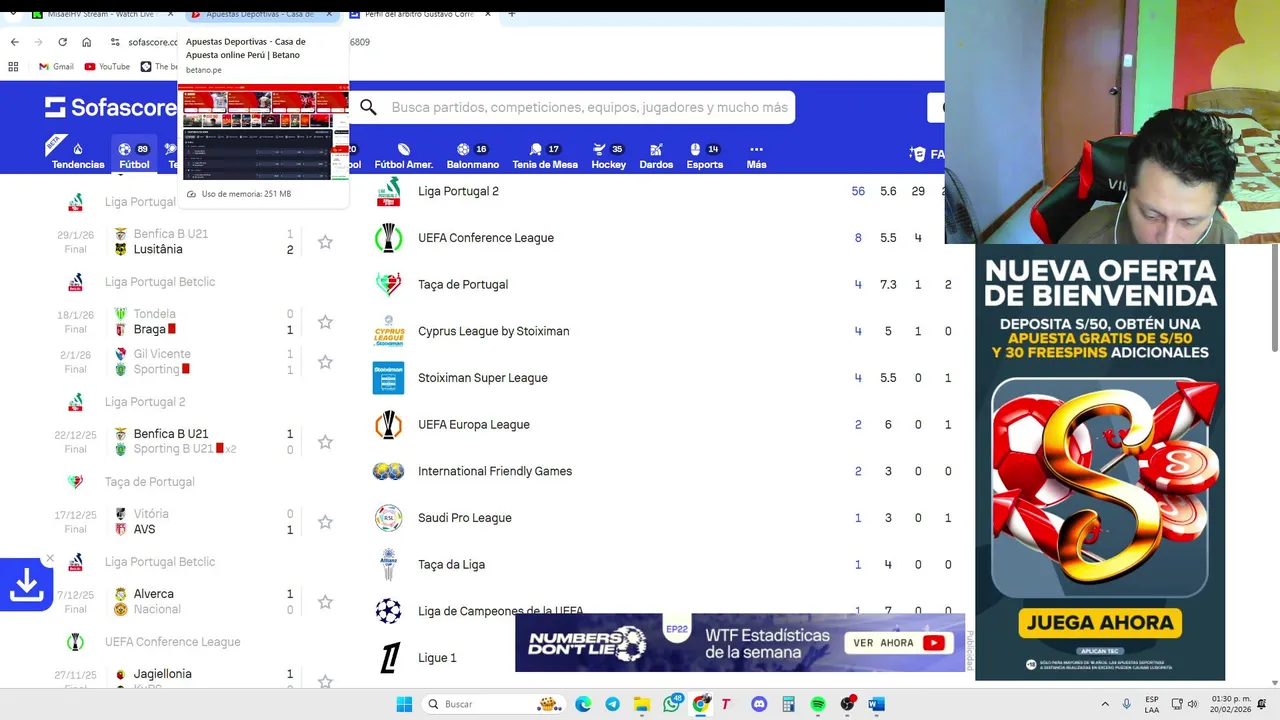Open the Tenis de Mesa section

tap(545, 156)
